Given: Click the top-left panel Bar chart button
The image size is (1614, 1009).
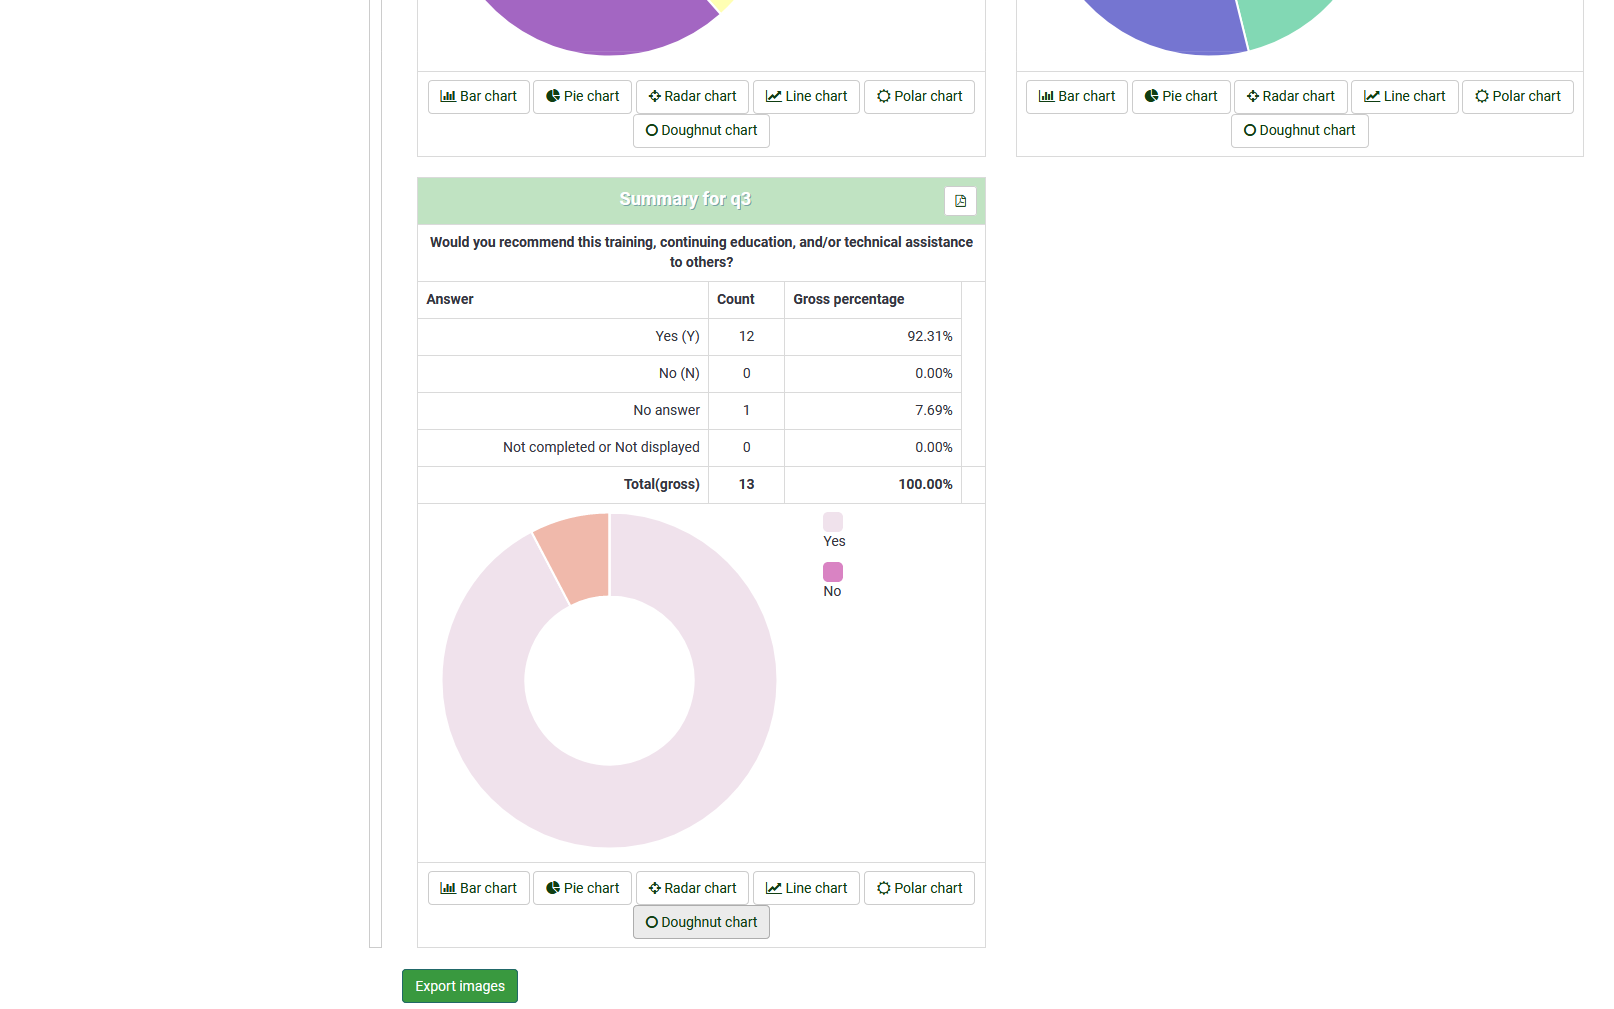Looking at the screenshot, I should (x=479, y=97).
